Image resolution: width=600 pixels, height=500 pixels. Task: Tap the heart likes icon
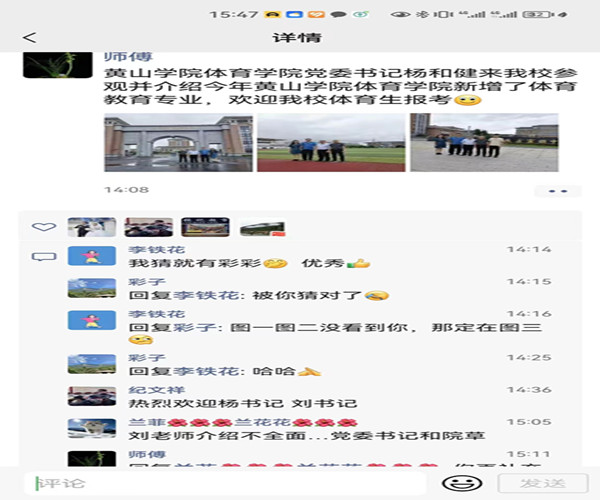coord(44,227)
